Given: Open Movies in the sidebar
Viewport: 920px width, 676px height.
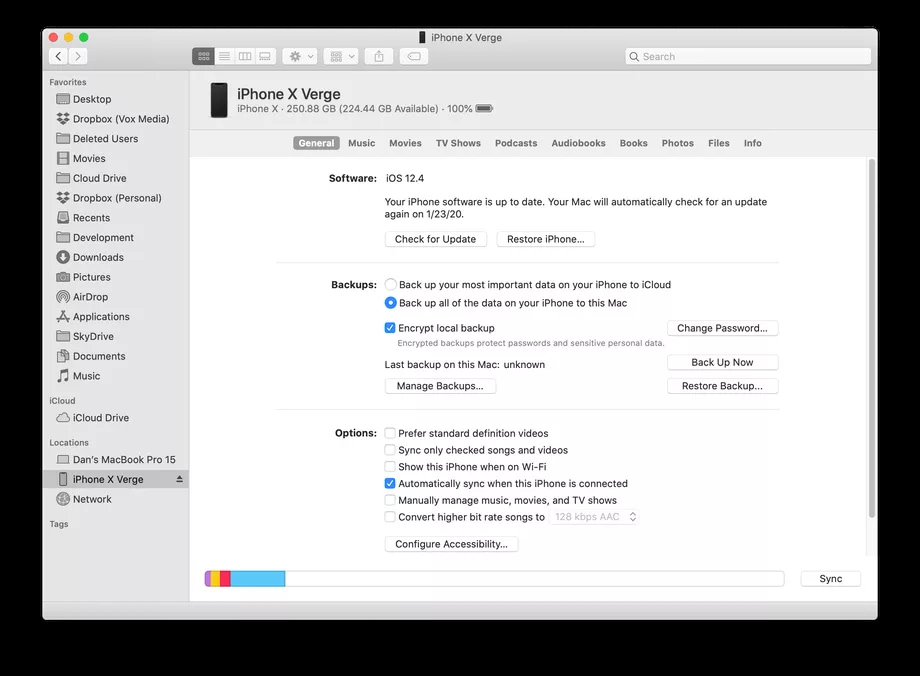Looking at the screenshot, I should pyautogui.click(x=116, y=158).
